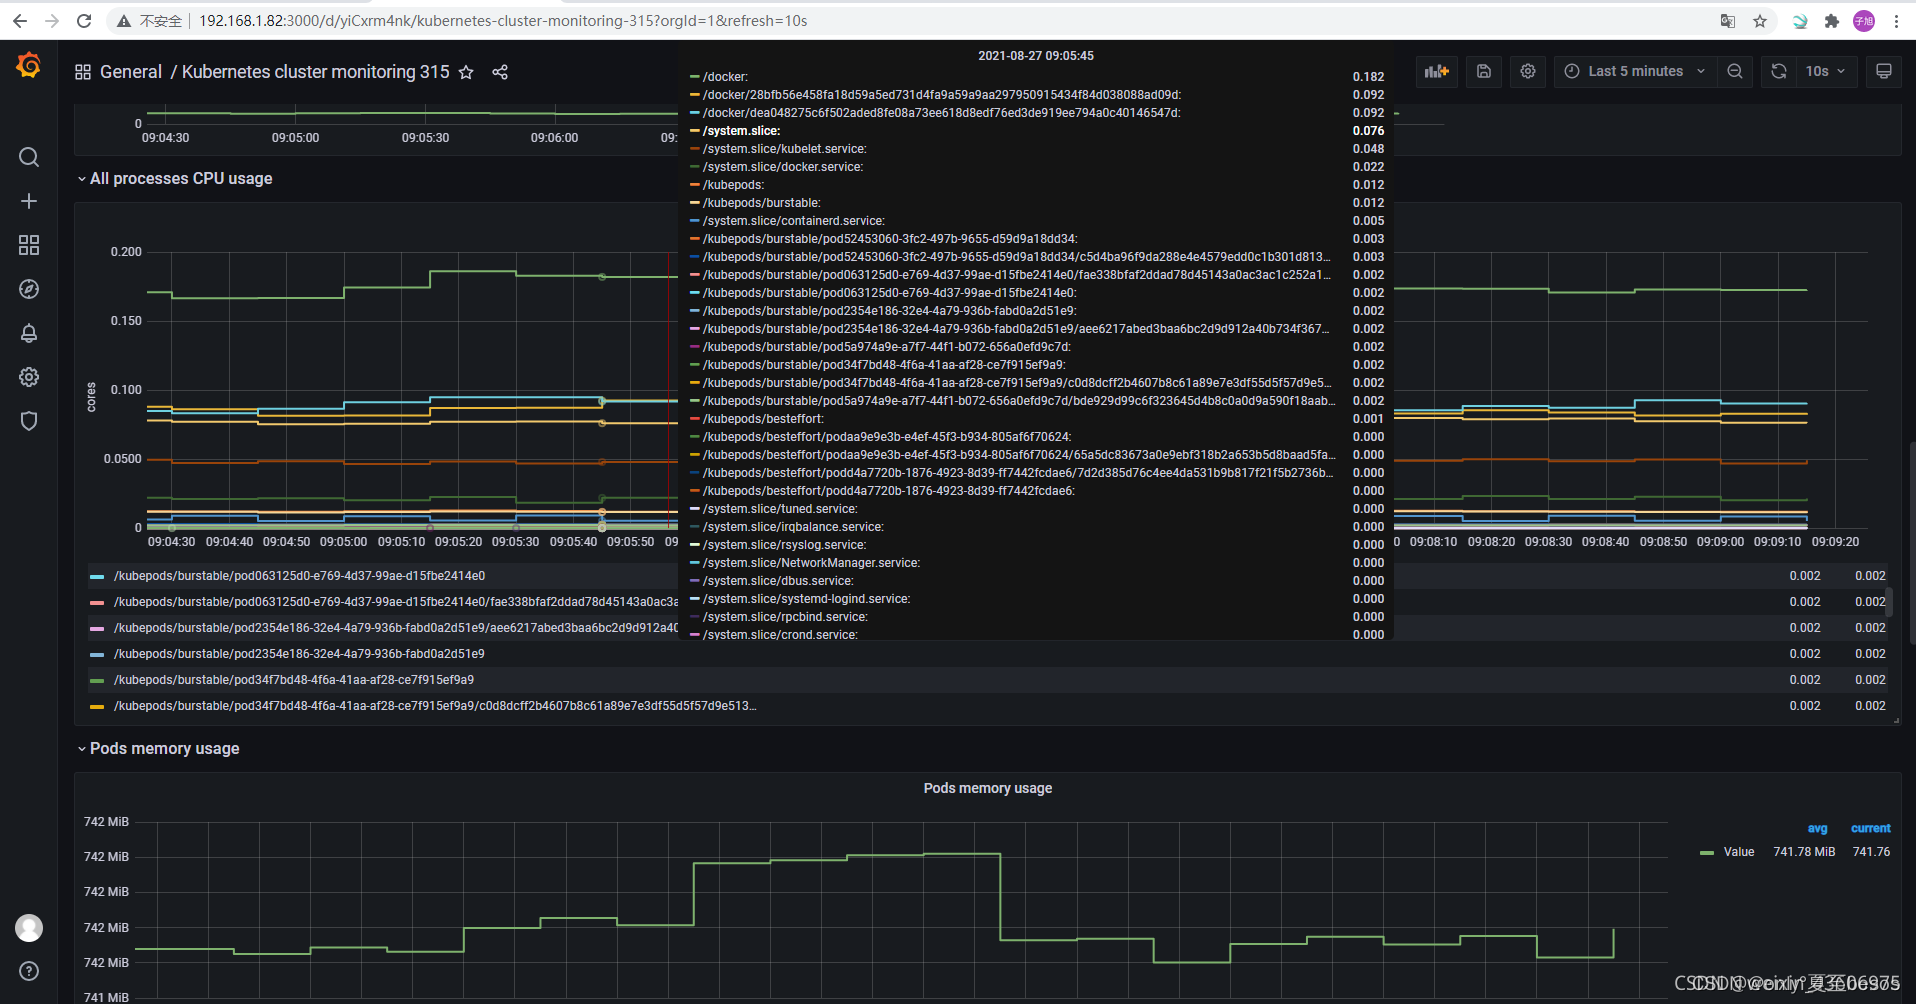Toggle legend series pod34f7bd48 ending ce7f915ef9a9

click(294, 680)
